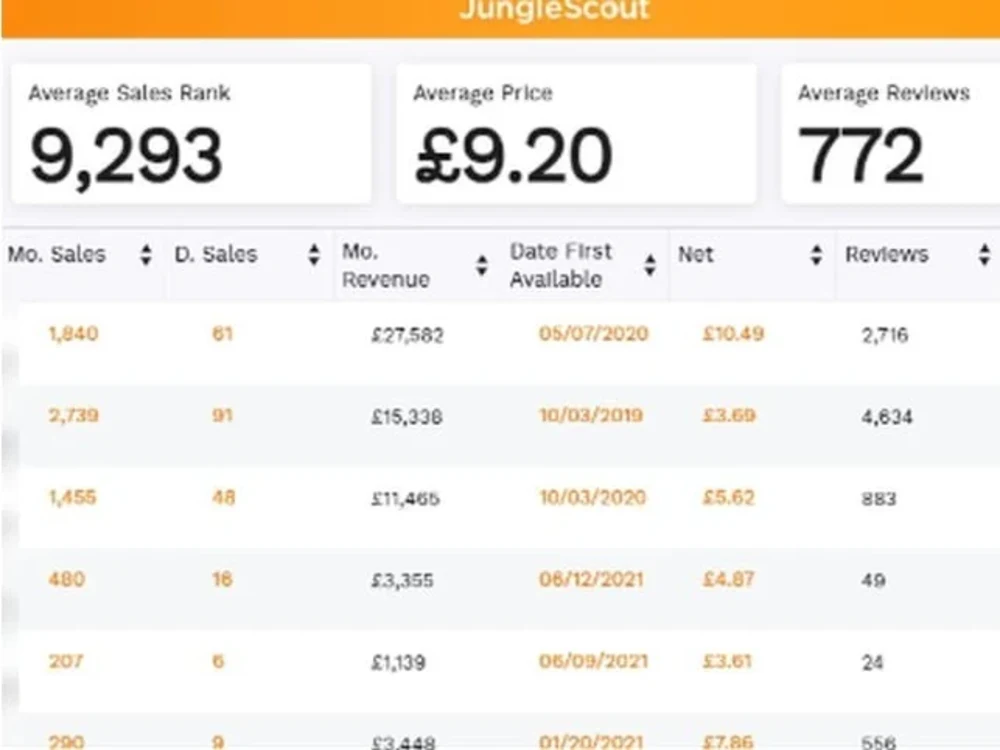Viewport: 1000px width, 750px height.
Task: Open date 10/03/2020 entry
Action: tap(592, 497)
